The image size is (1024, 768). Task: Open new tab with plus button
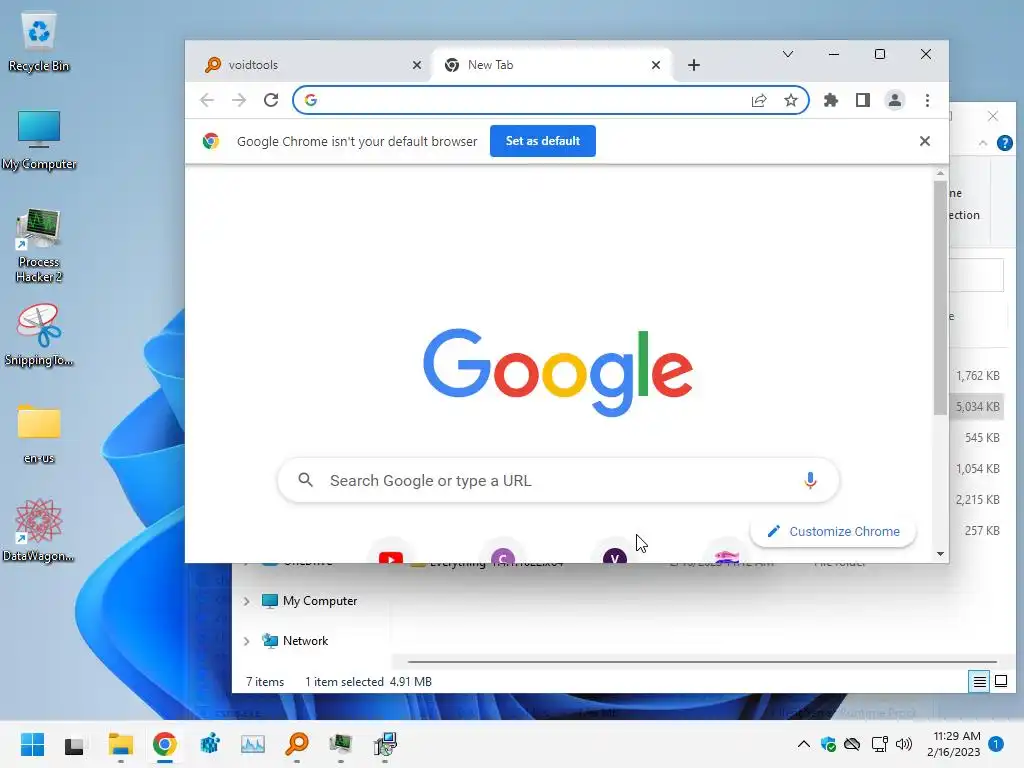694,65
